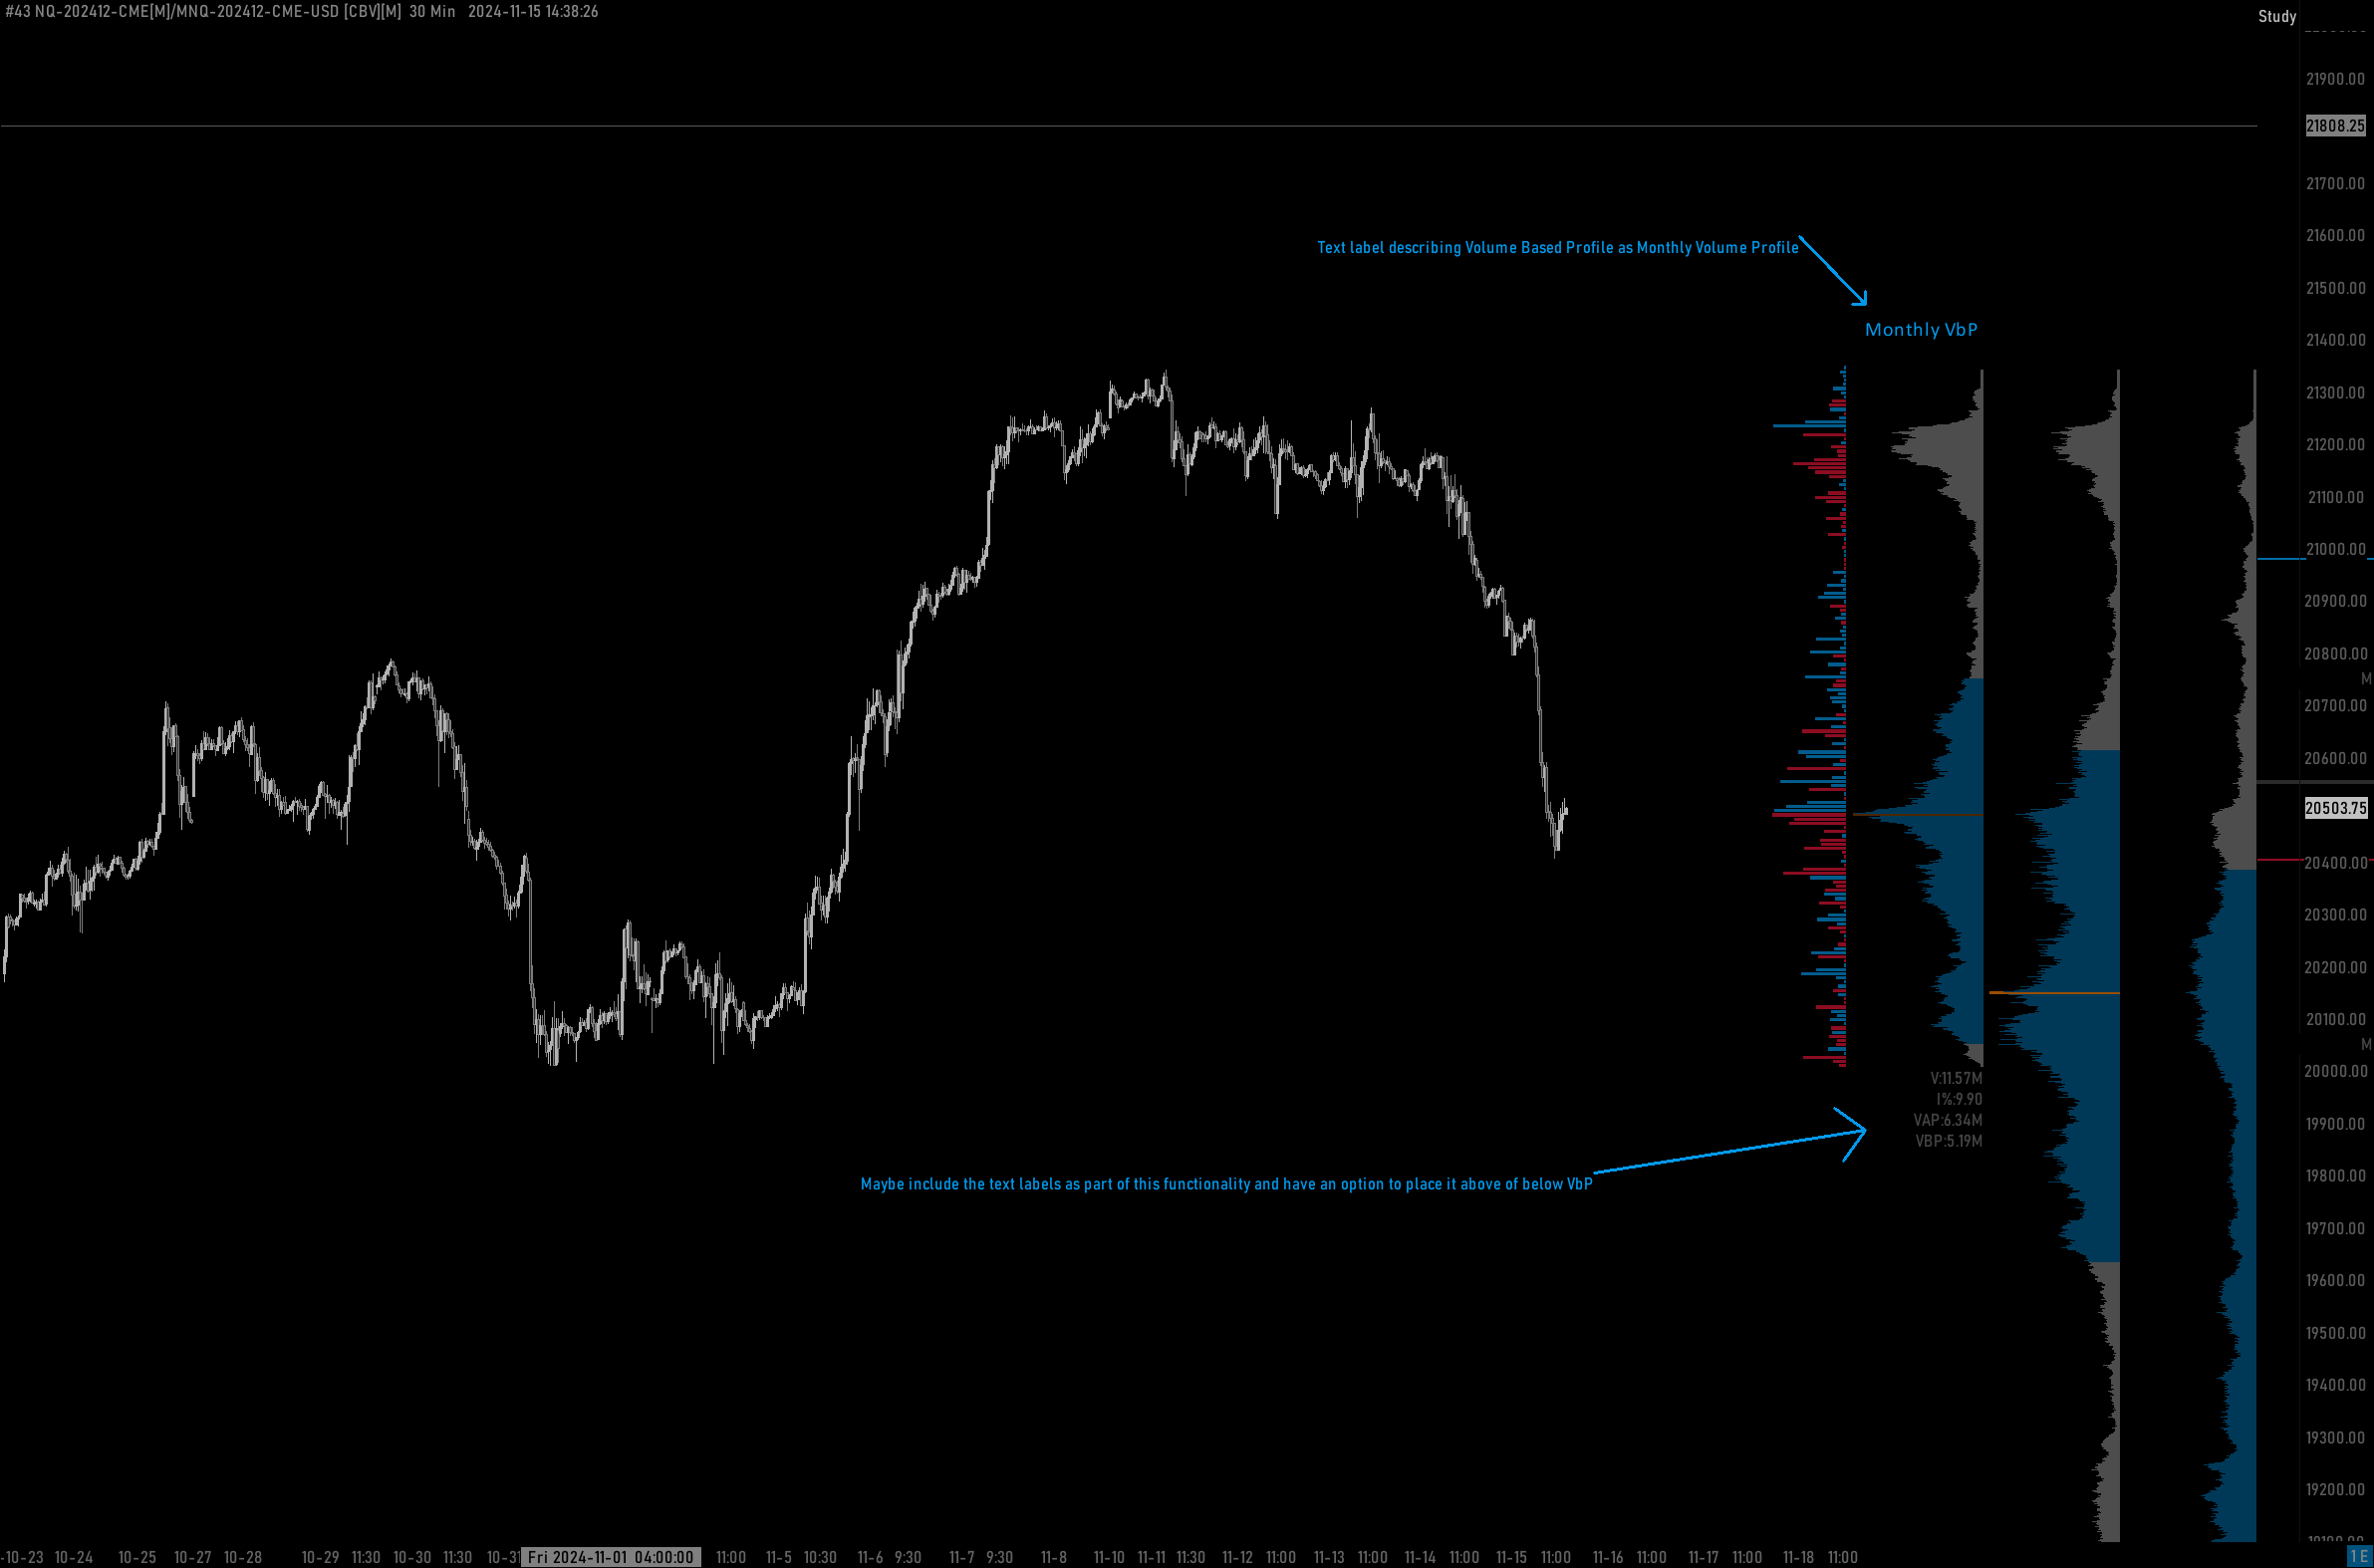Click the arrow pointing to Monthly VbP
The image size is (2374, 1568).
[1833, 271]
